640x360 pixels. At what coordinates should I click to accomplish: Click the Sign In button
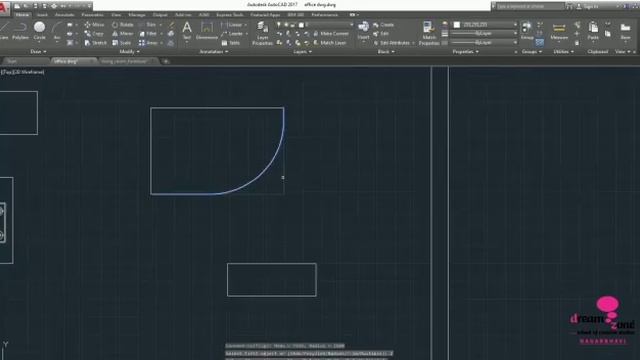click(589, 7)
